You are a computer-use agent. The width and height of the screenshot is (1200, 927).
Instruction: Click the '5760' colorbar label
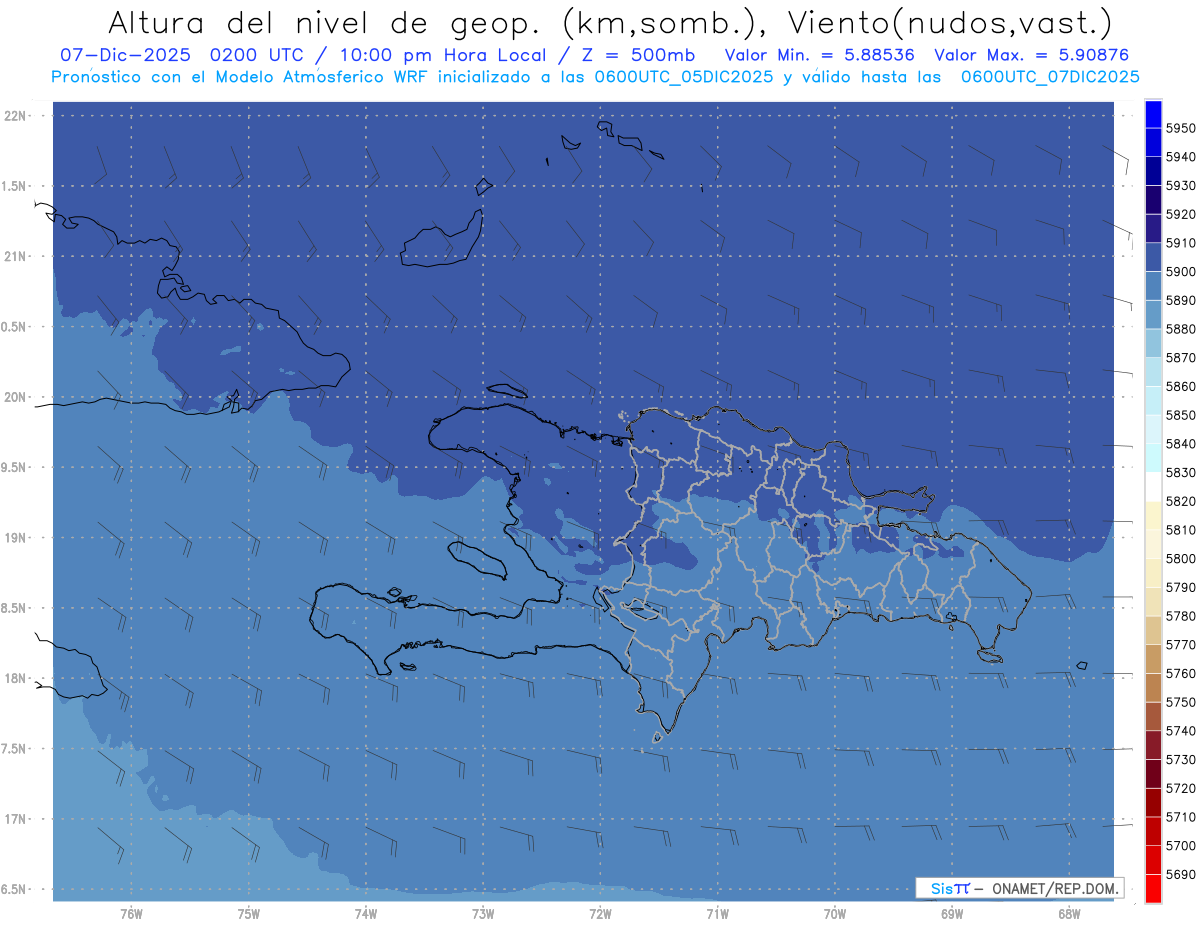[1180, 673]
